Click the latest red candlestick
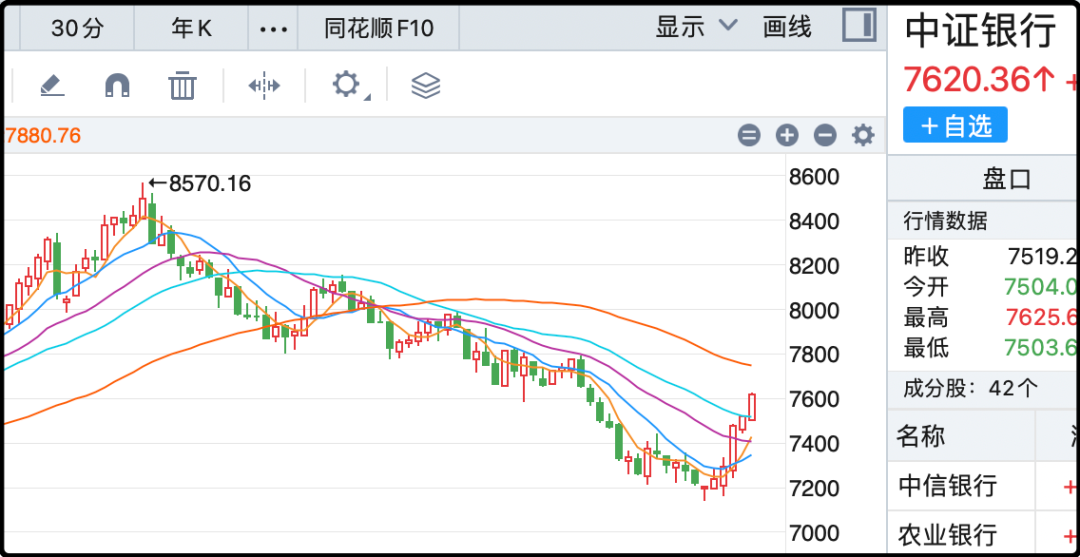The width and height of the screenshot is (1080, 557). pyautogui.click(x=751, y=407)
